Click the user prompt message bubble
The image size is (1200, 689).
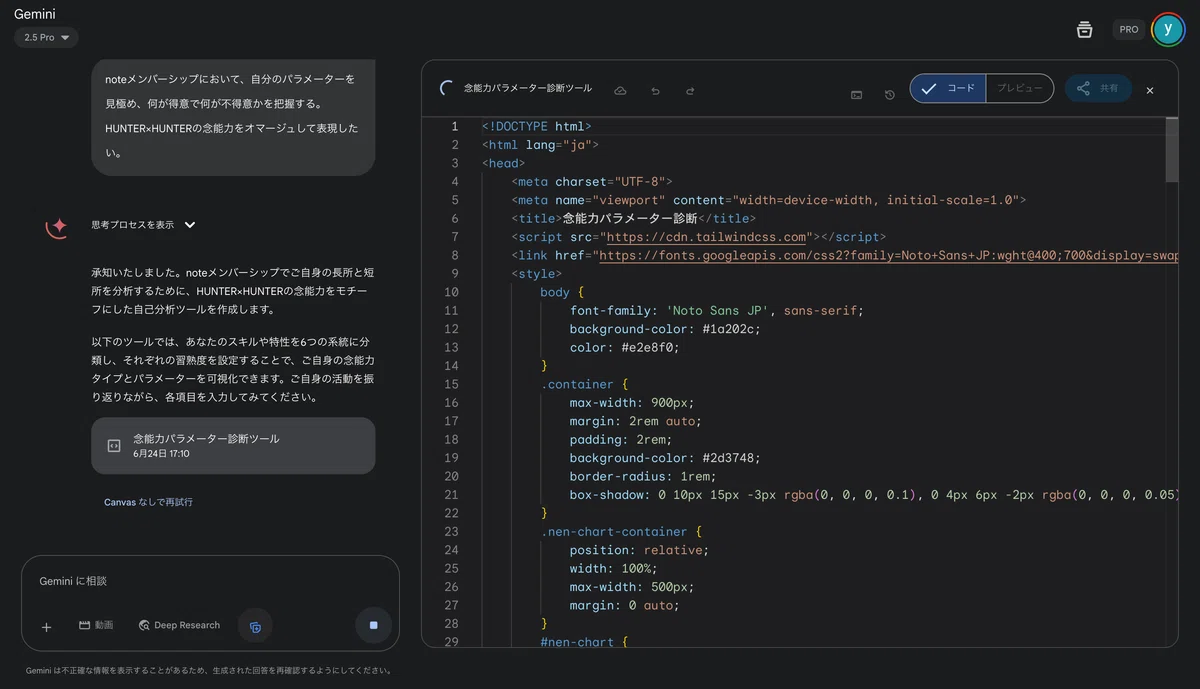point(233,116)
